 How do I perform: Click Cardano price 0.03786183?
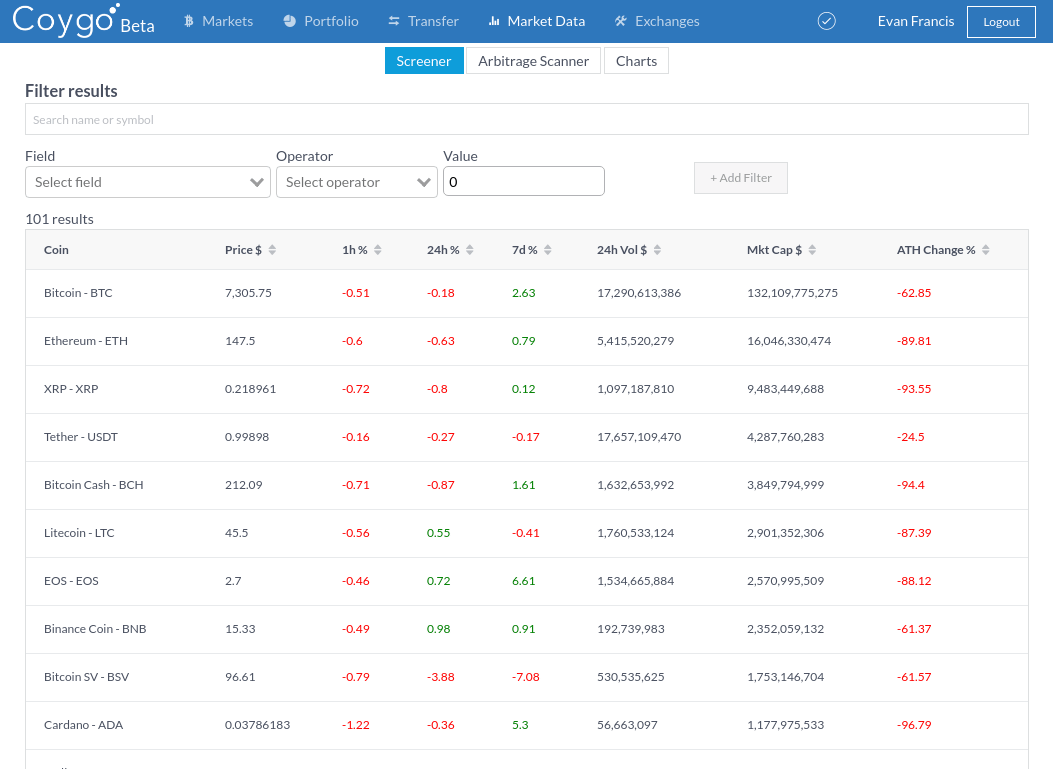[257, 725]
